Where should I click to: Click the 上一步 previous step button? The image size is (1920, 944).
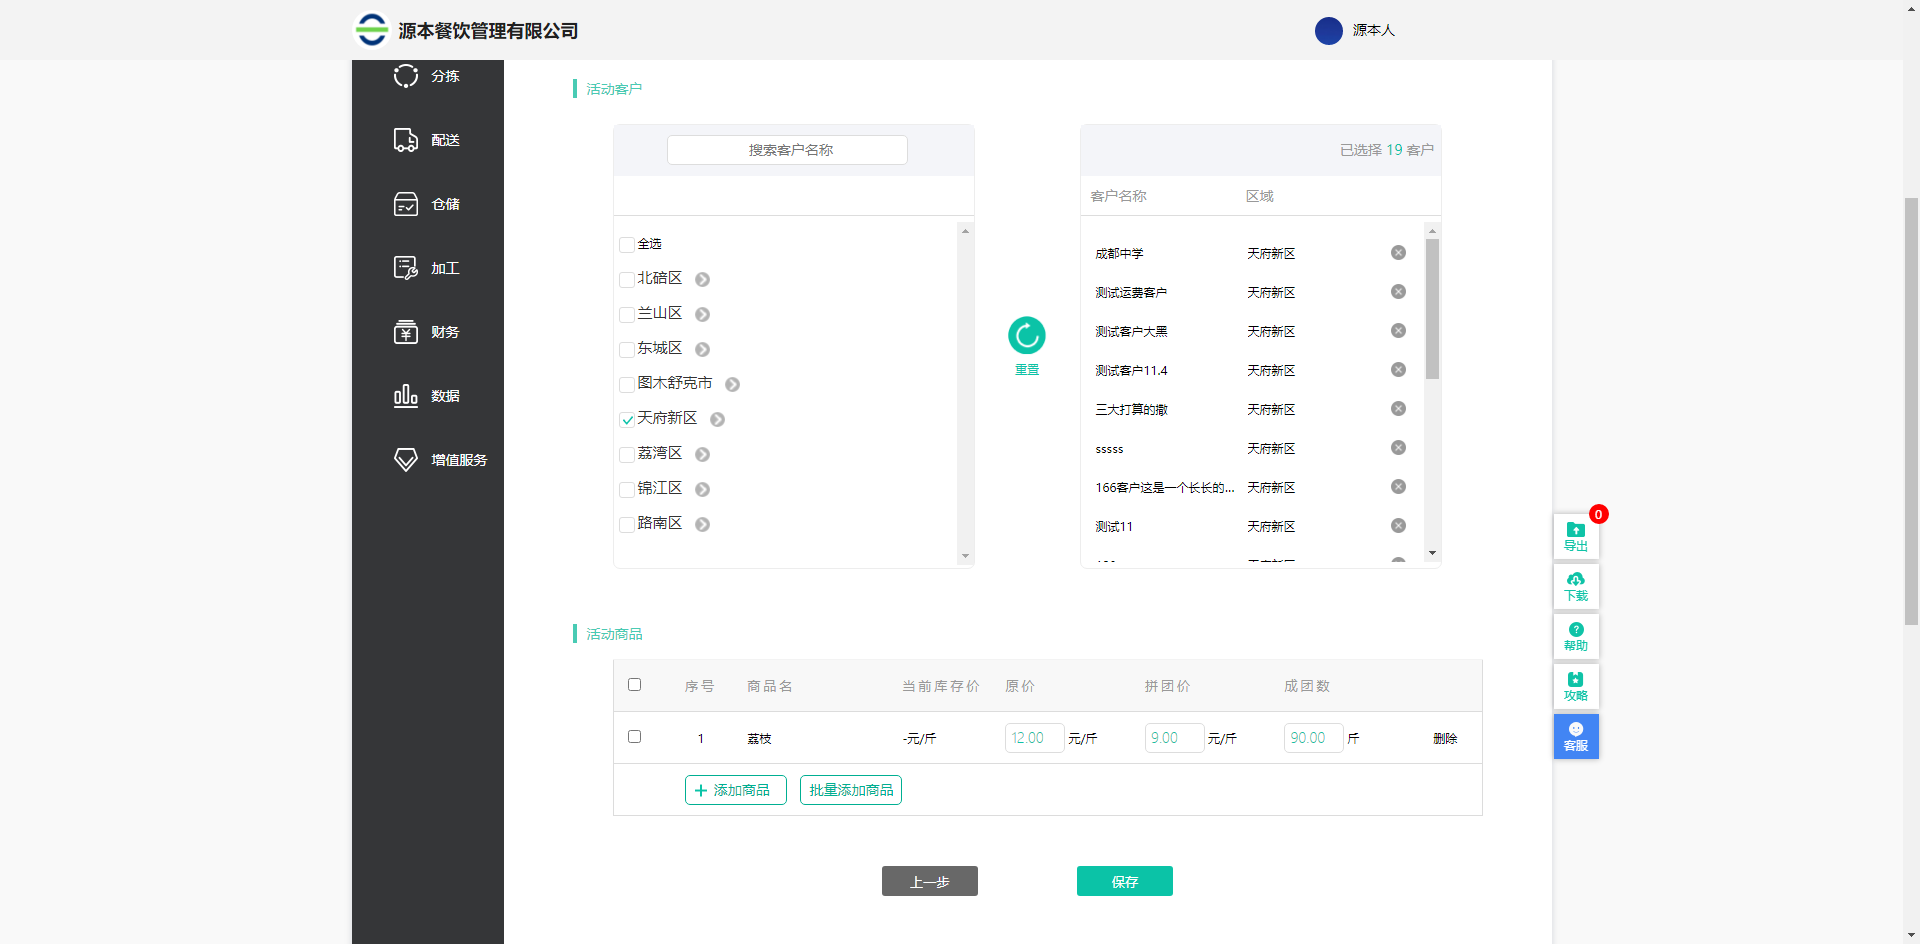click(929, 881)
